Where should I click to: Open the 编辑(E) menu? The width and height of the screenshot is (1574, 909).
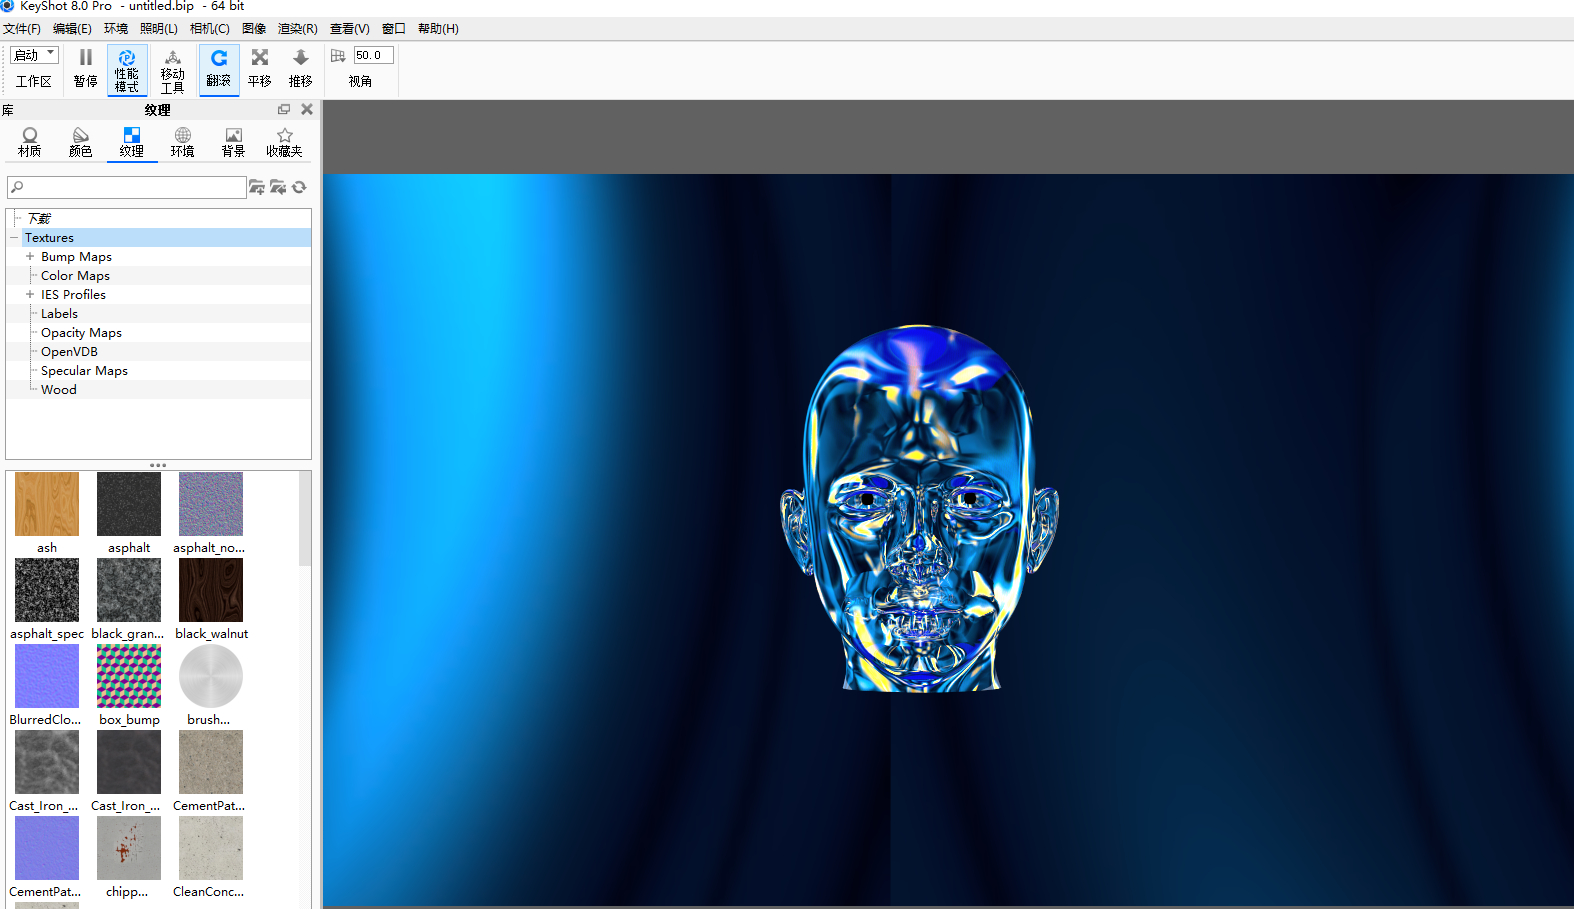click(x=72, y=29)
